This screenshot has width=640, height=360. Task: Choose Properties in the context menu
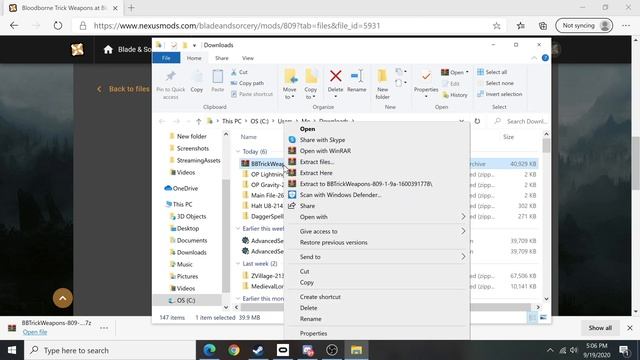point(377,333)
